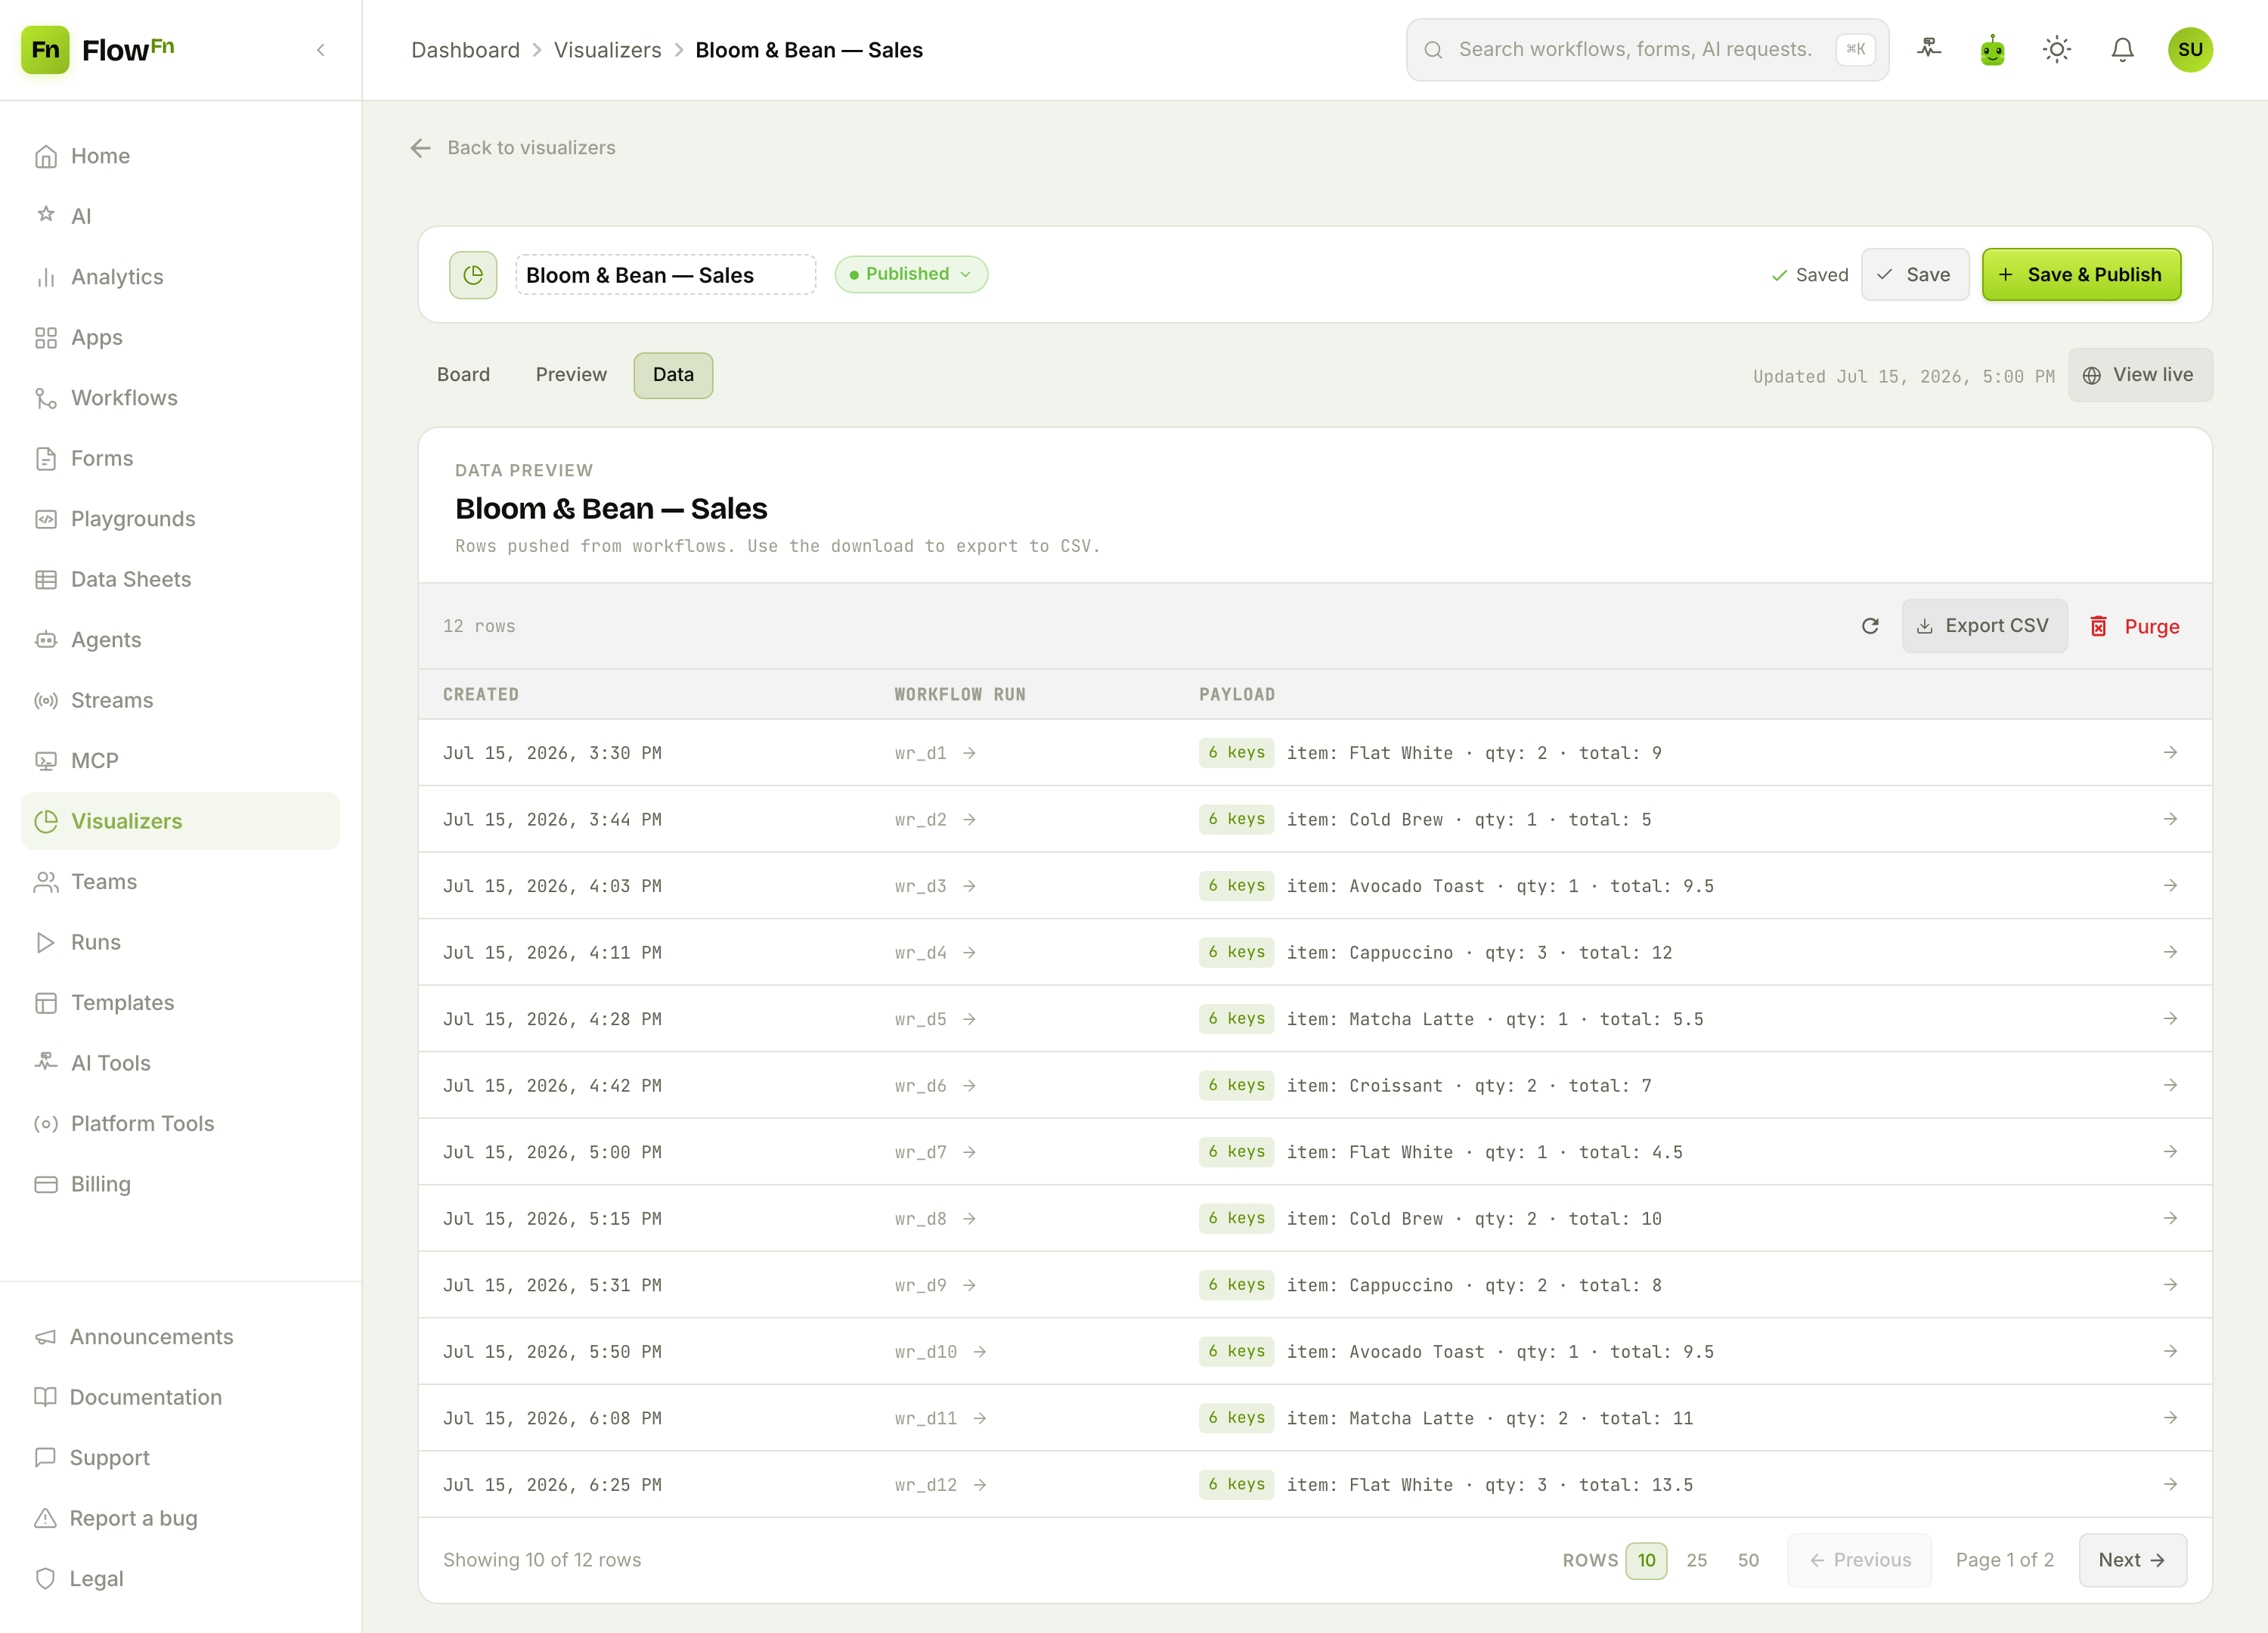
Task: Open Apps in sidebar
Action: pos(180,337)
